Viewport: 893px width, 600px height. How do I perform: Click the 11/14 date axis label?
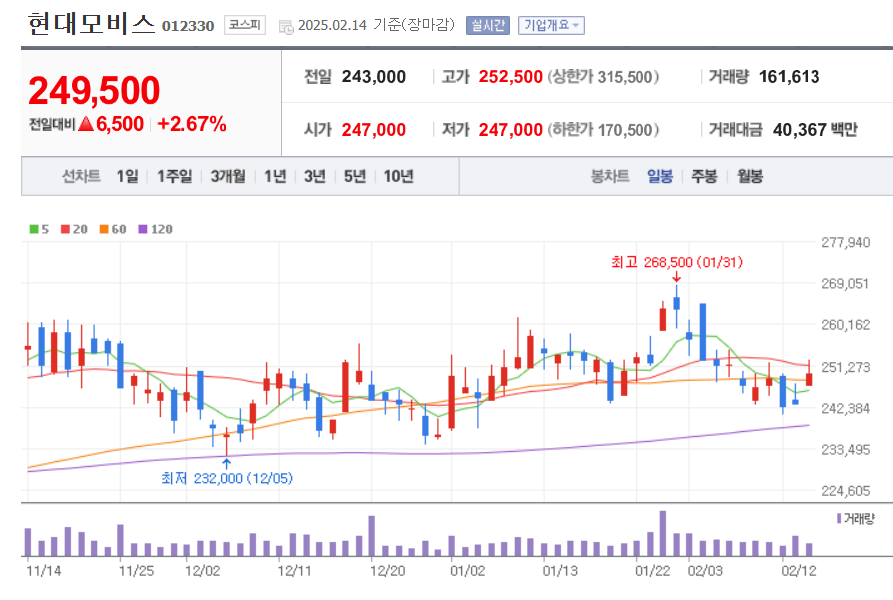tap(43, 571)
